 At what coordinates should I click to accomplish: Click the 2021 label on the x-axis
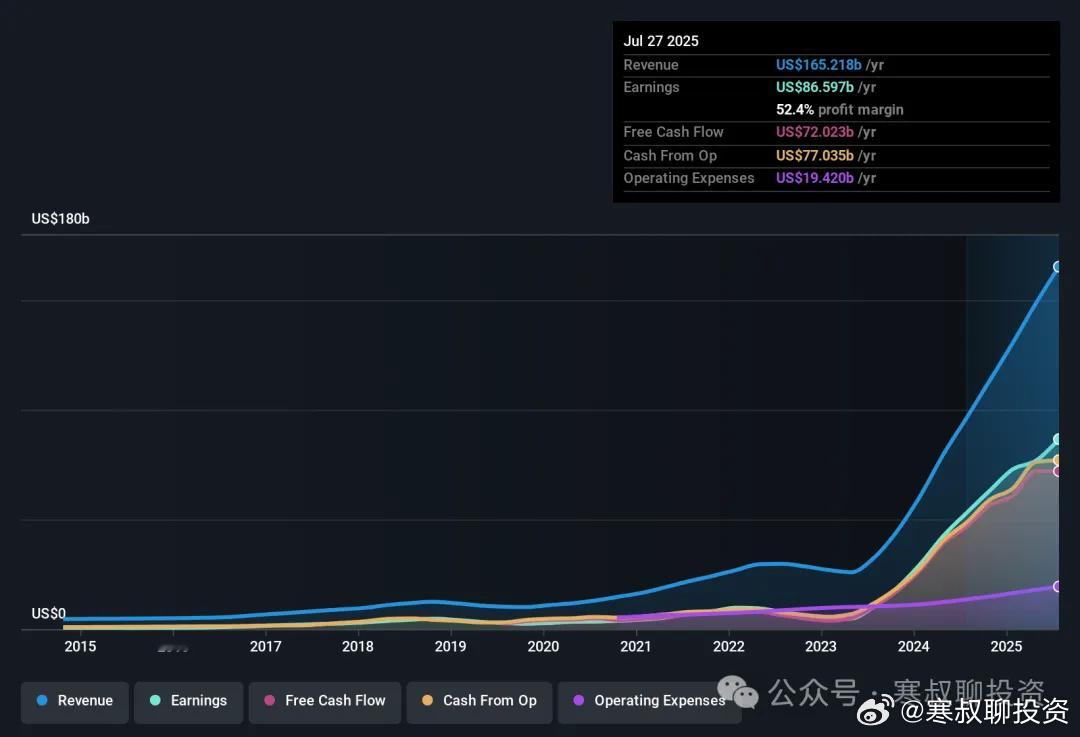click(635, 647)
